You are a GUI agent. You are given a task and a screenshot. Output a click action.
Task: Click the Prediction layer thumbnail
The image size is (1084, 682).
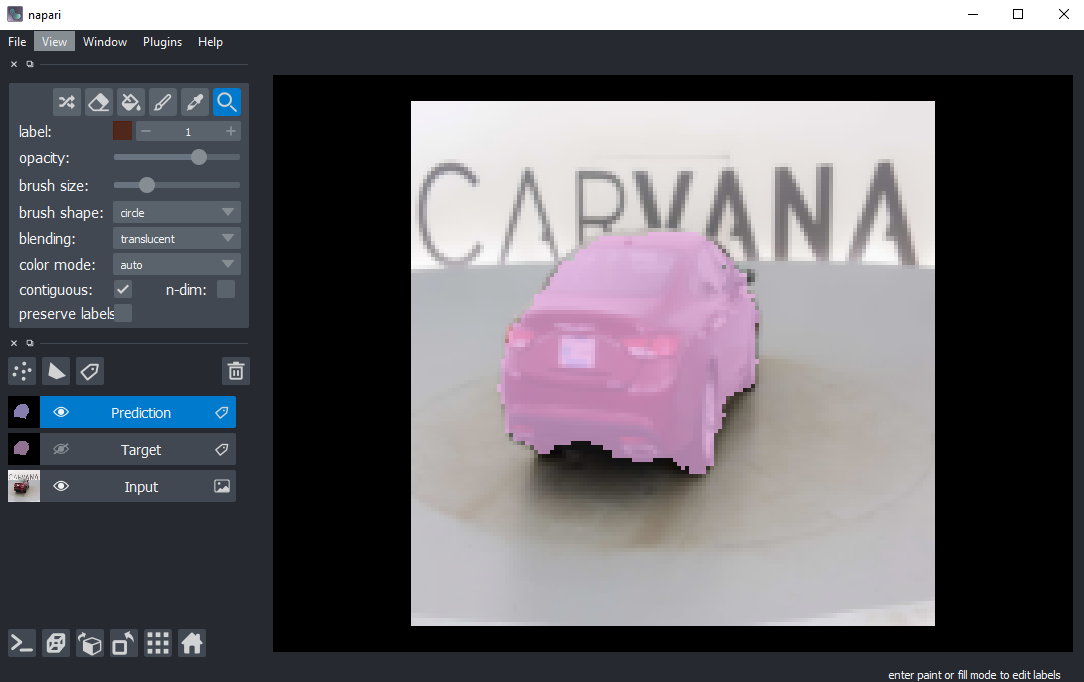click(24, 413)
